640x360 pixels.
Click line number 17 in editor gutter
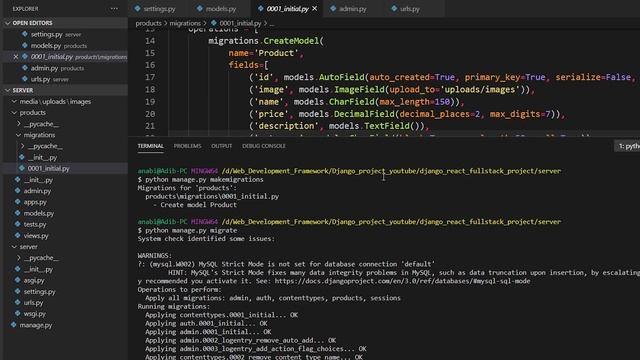(150, 78)
